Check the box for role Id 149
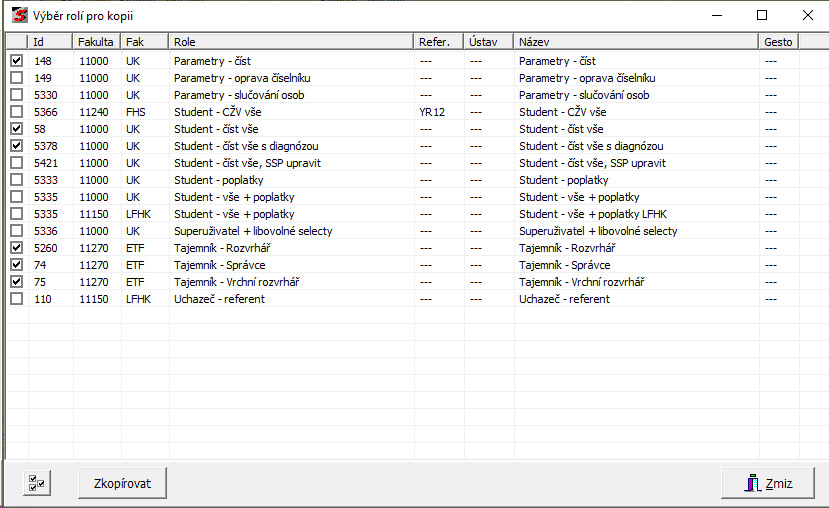 (x=16, y=78)
